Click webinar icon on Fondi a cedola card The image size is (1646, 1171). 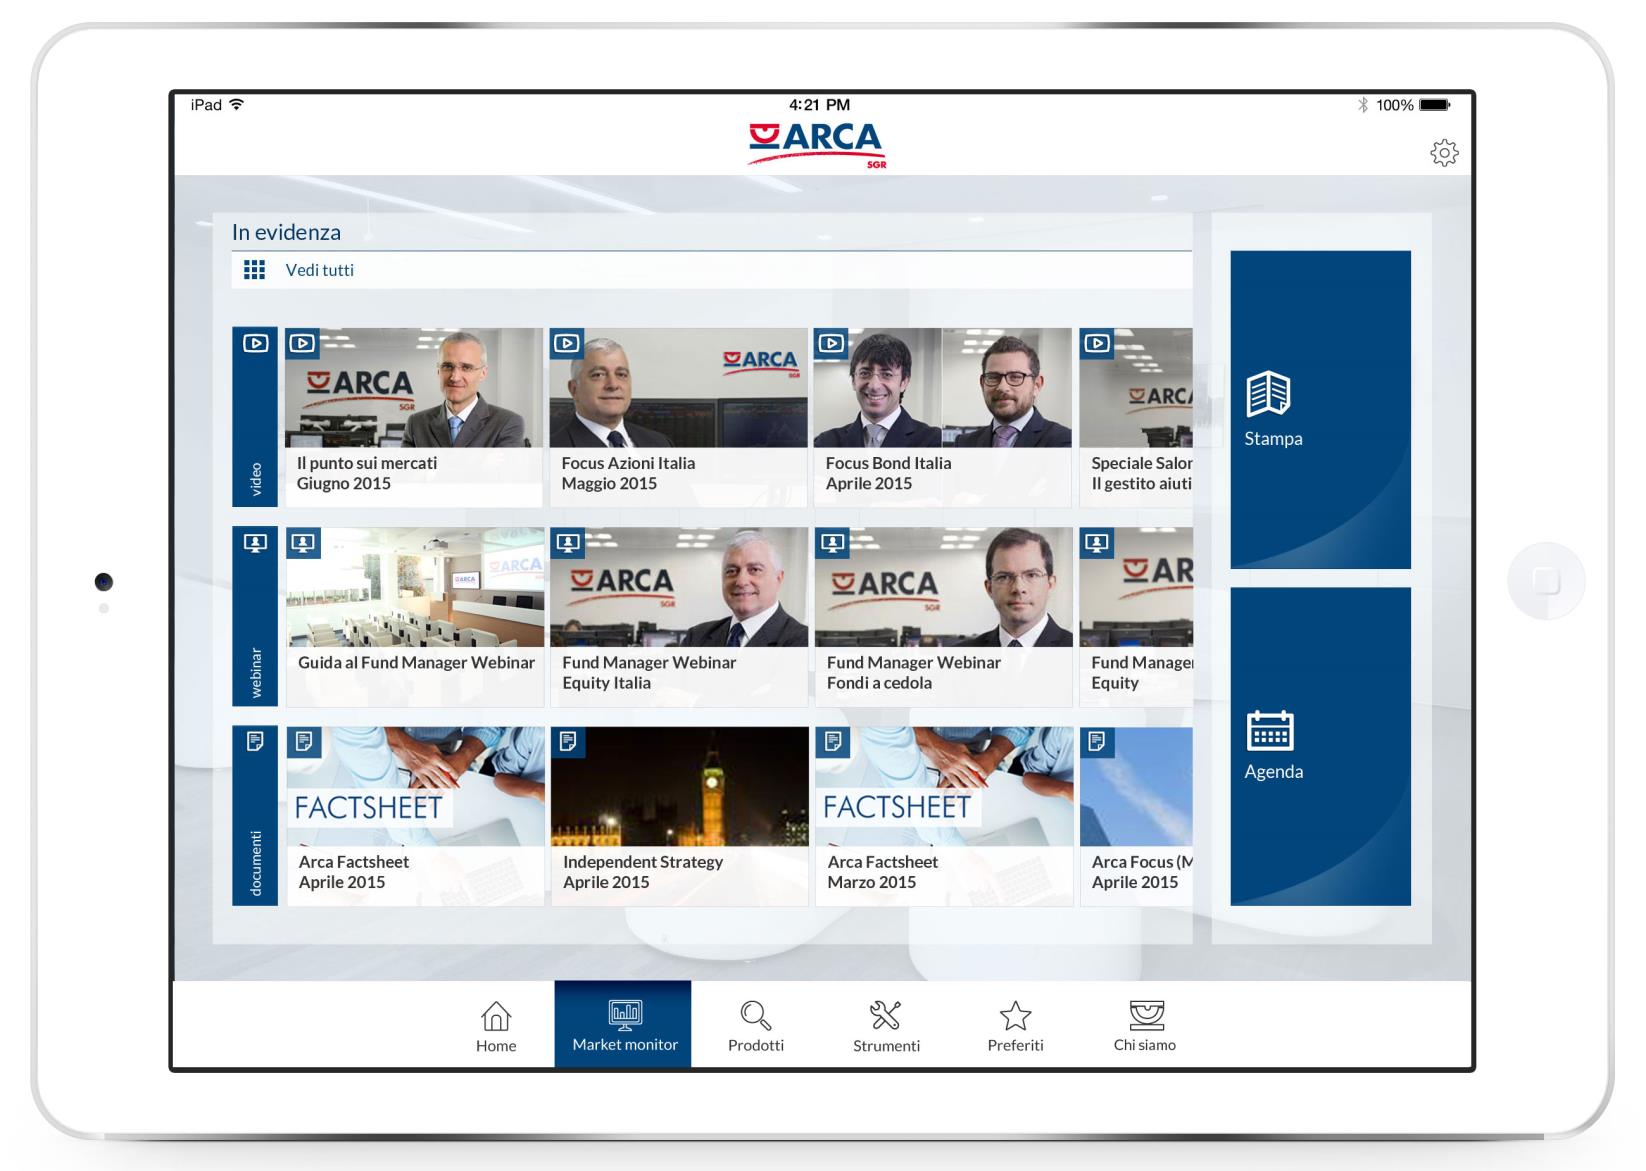(832, 544)
